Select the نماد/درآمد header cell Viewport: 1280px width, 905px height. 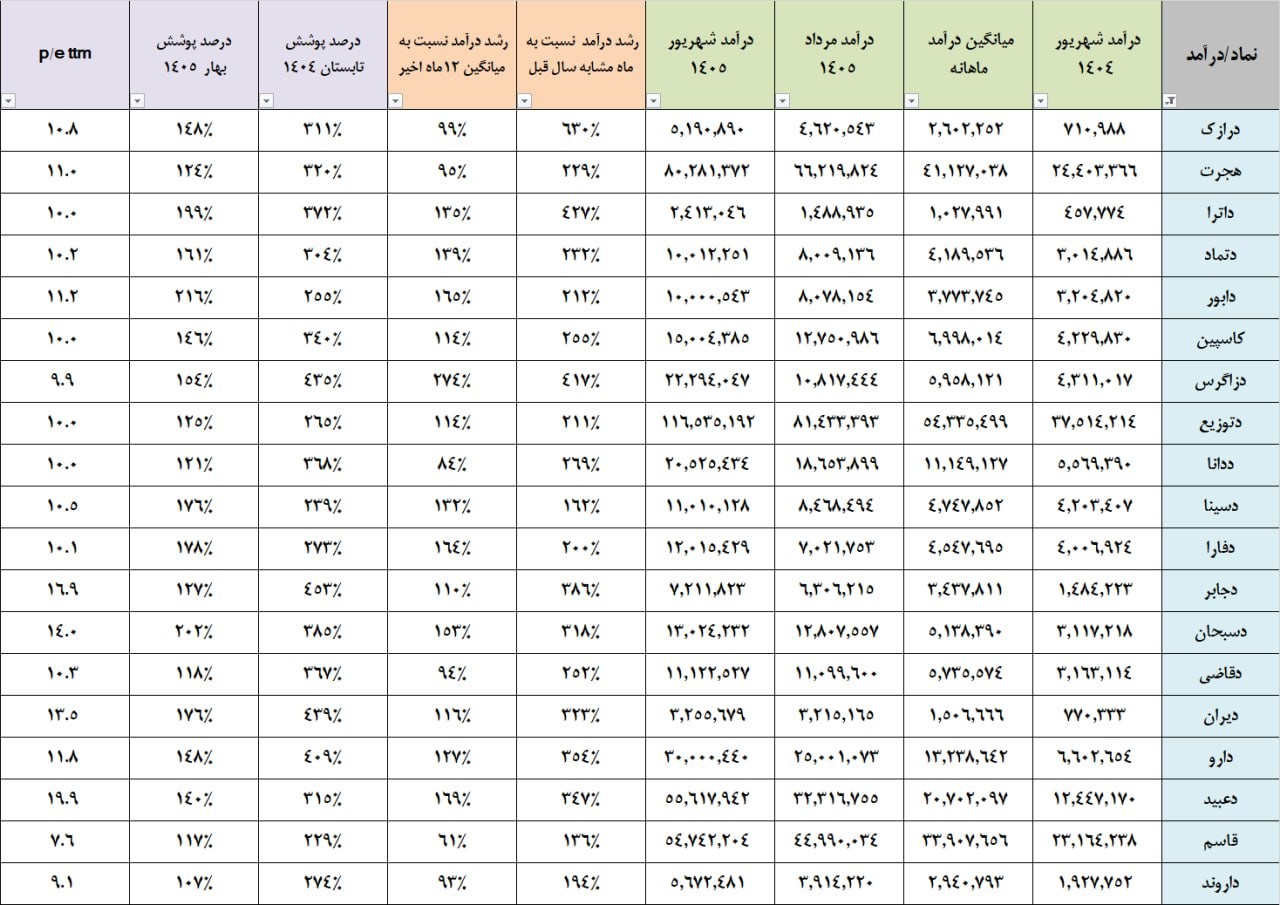pos(1220,55)
